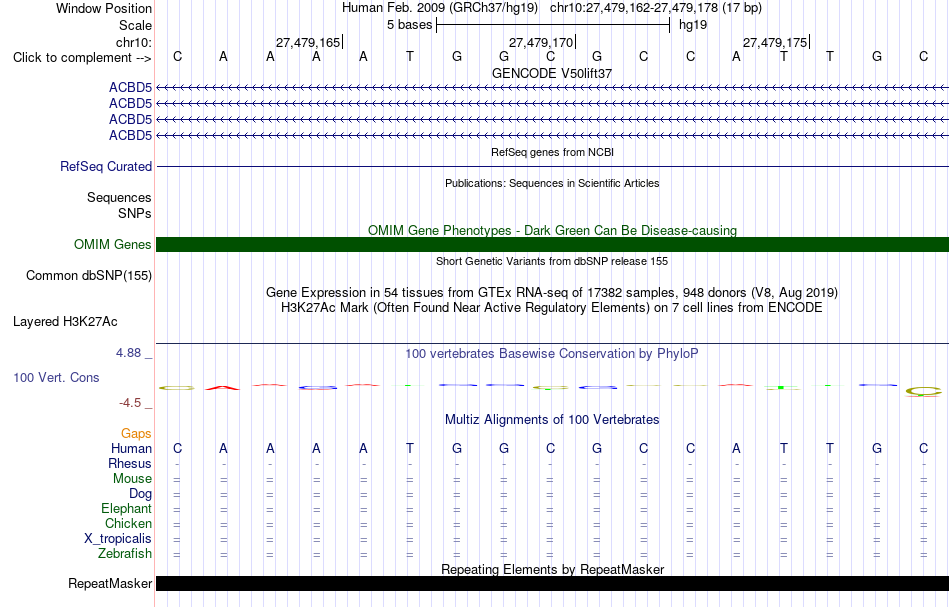
Task: Click the hg19 label beside scale bar
Action: (x=693, y=25)
